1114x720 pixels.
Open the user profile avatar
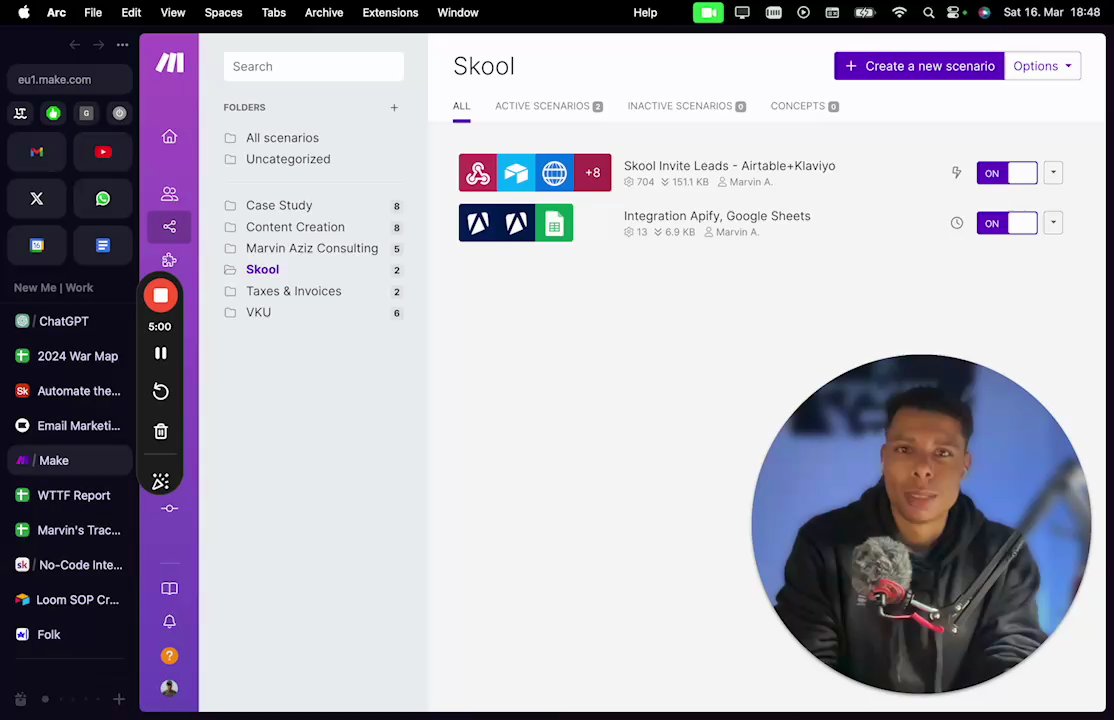click(x=169, y=688)
